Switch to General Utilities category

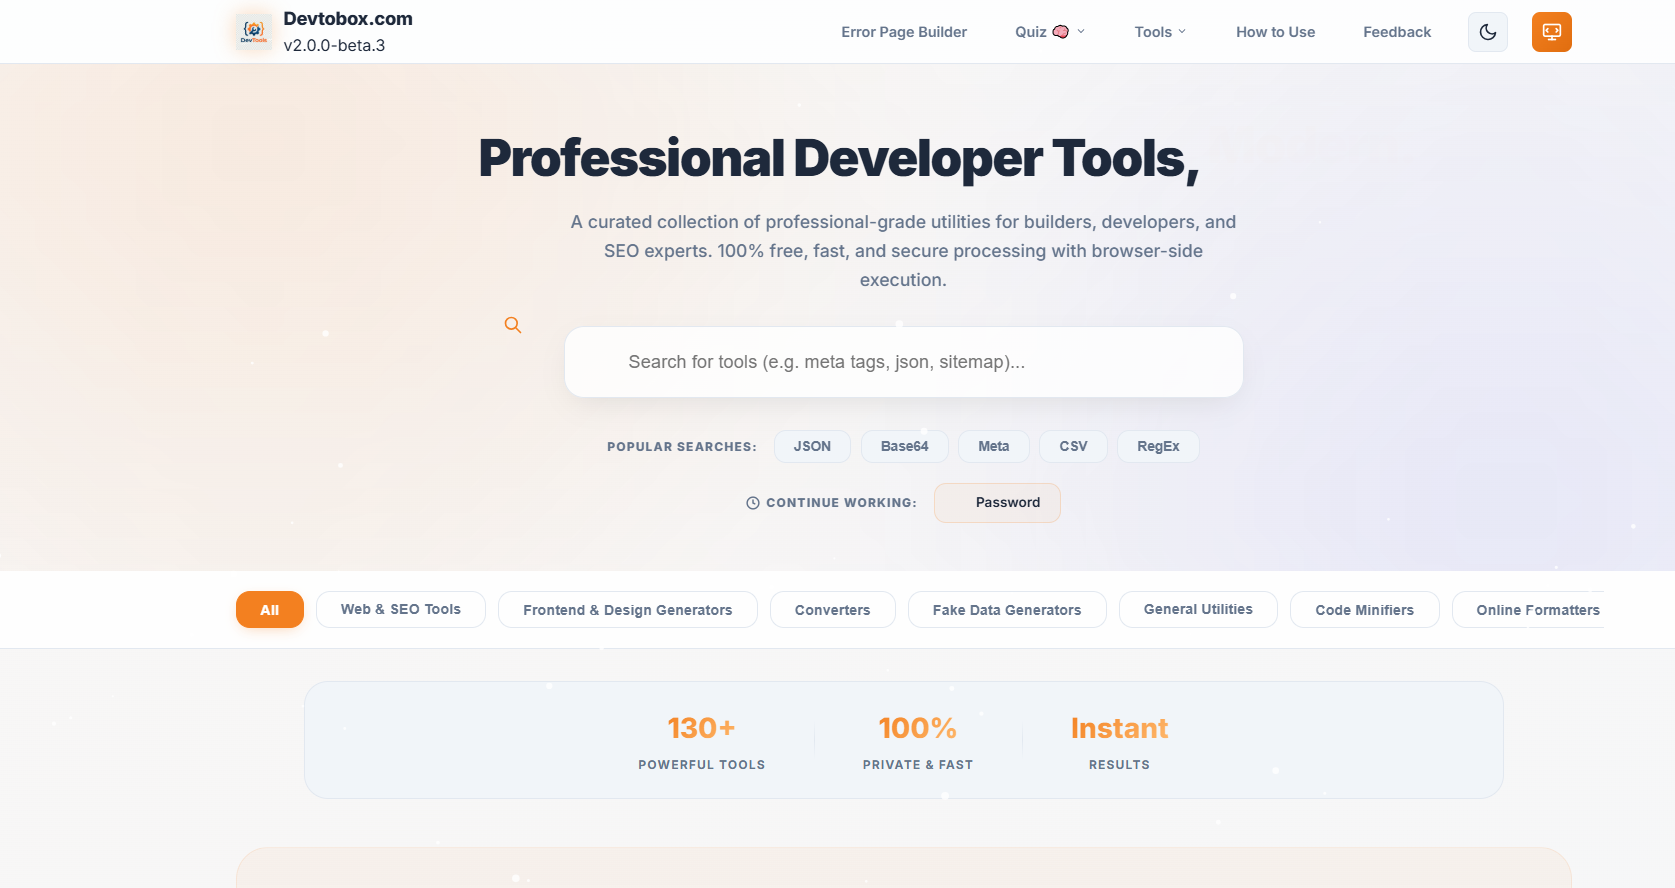pos(1198,610)
